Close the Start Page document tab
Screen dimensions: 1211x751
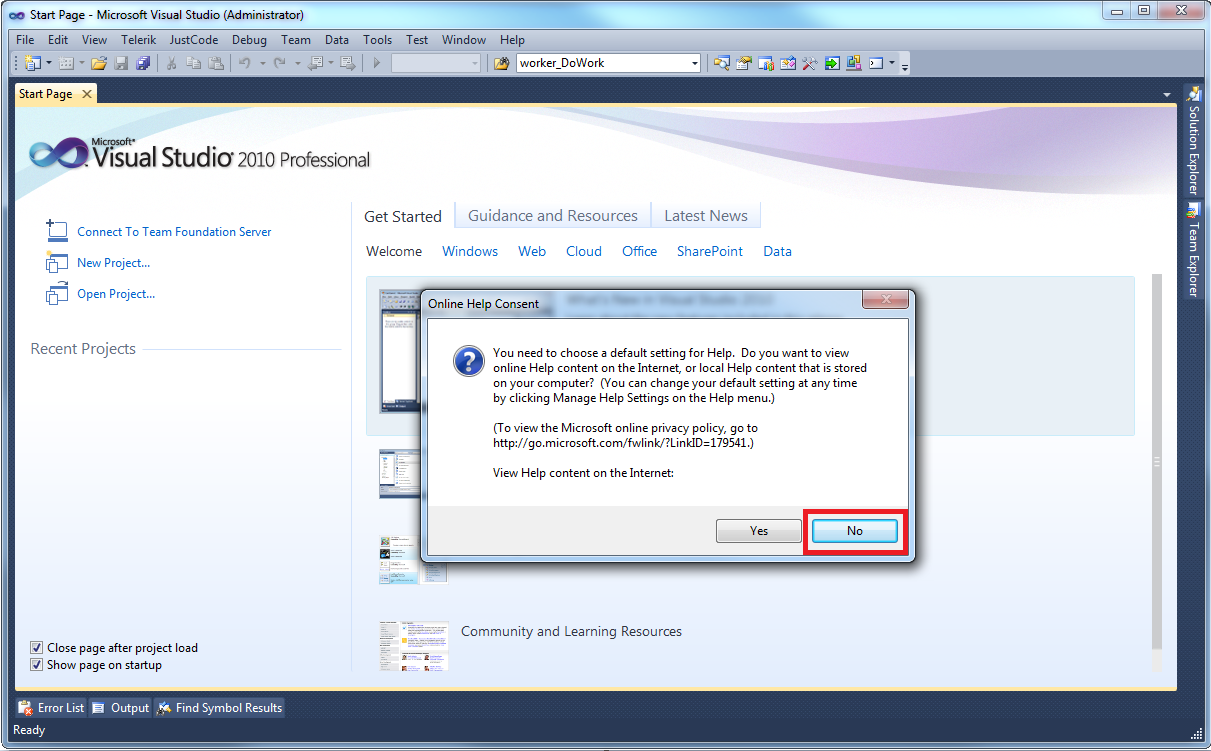click(x=86, y=94)
